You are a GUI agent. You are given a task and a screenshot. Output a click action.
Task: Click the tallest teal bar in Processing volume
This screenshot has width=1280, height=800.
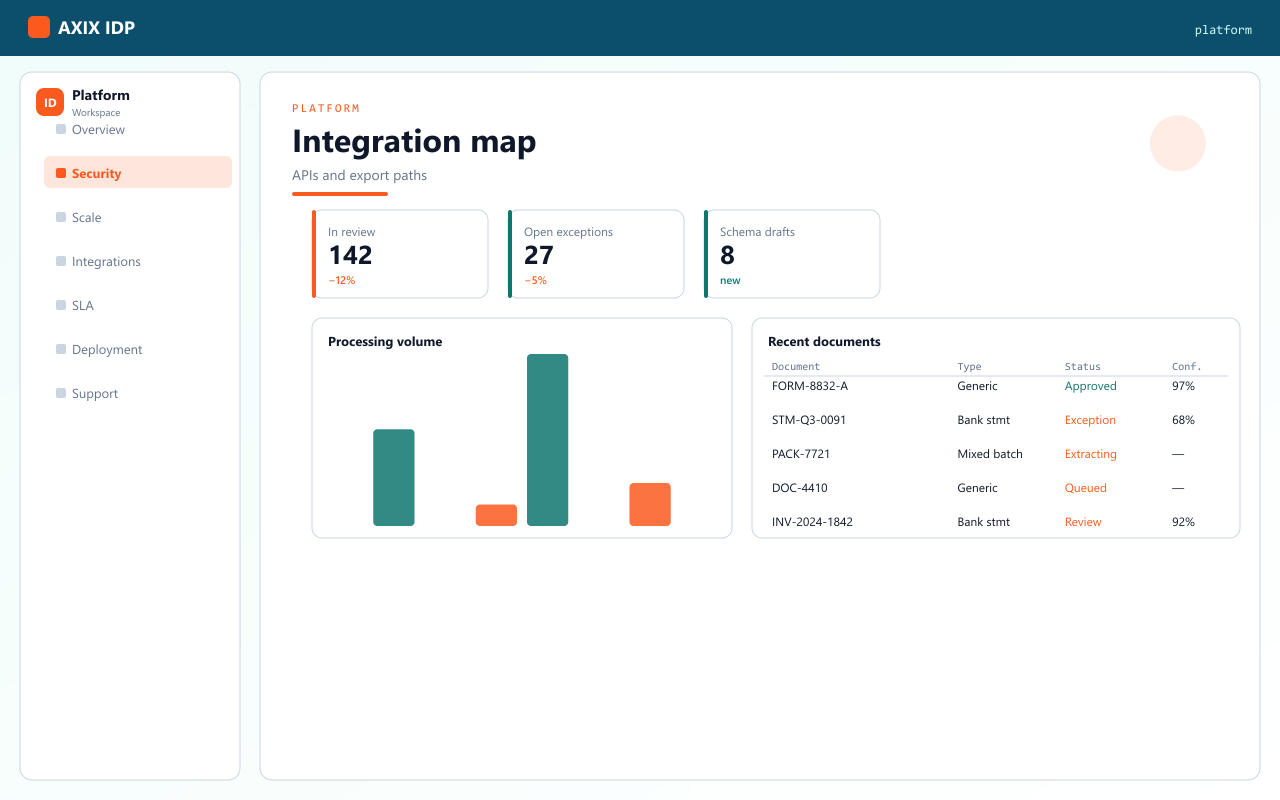pos(548,440)
